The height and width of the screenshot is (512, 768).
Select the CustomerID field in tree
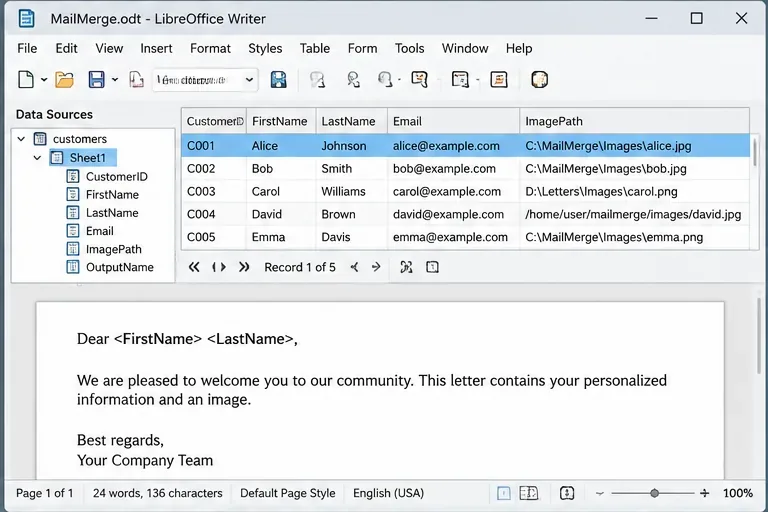click(x=117, y=176)
